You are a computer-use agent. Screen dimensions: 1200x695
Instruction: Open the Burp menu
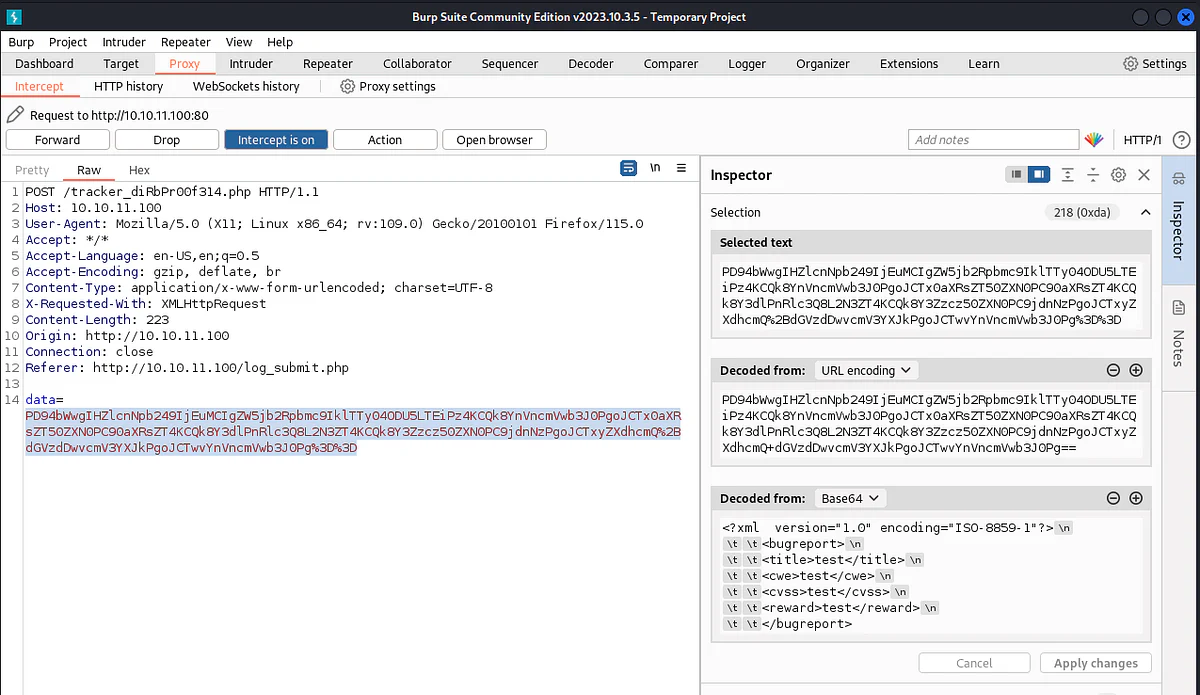[21, 42]
